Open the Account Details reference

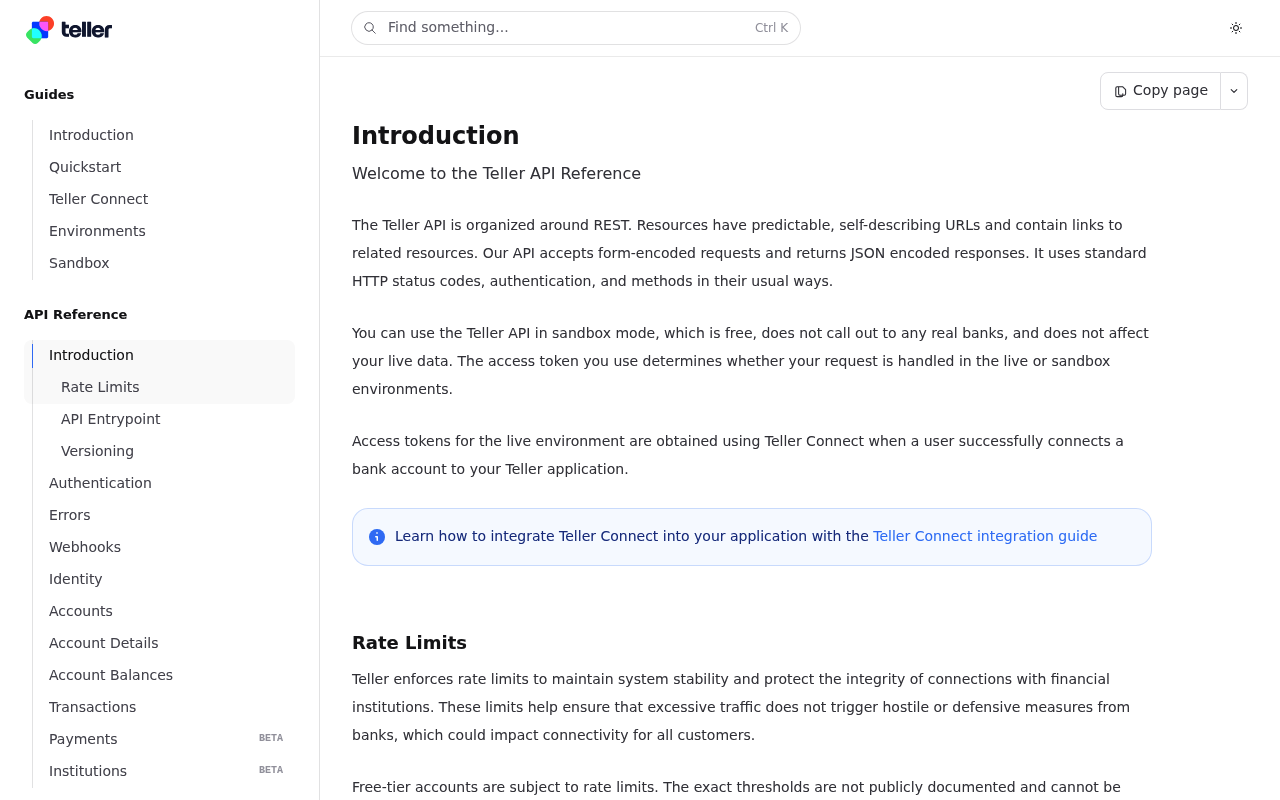(x=104, y=643)
